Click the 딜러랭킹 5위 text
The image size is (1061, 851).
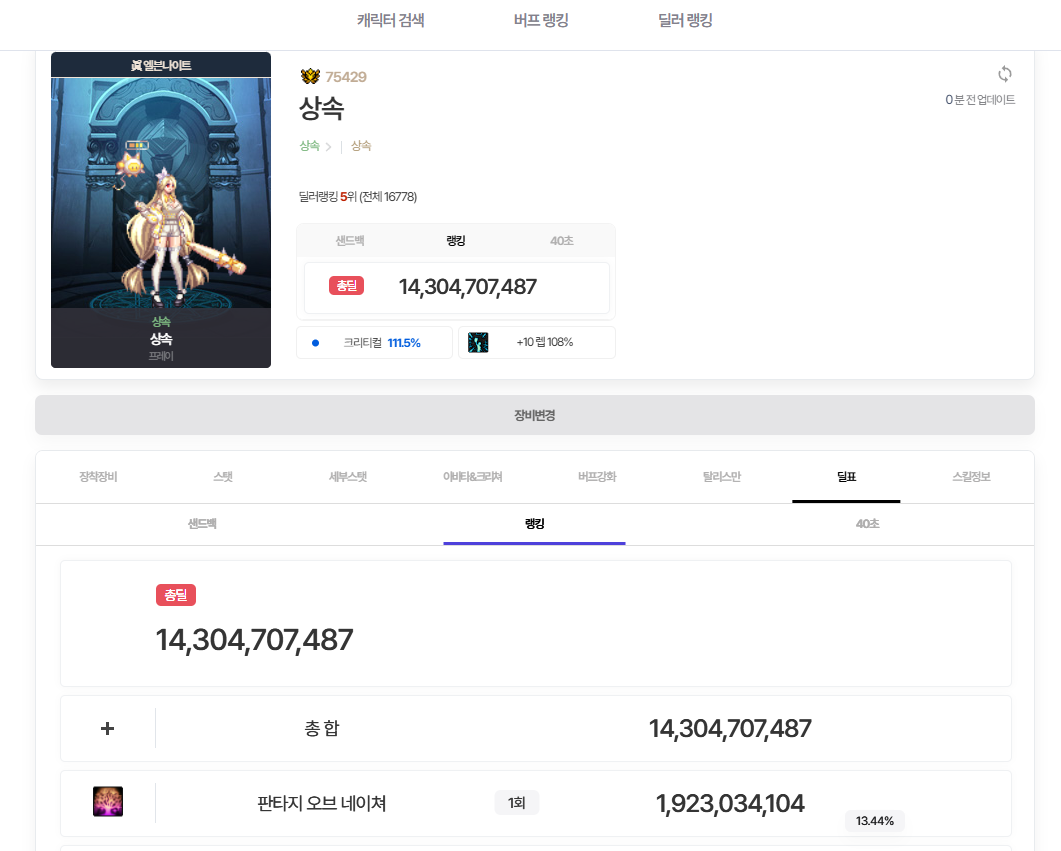coord(358,197)
